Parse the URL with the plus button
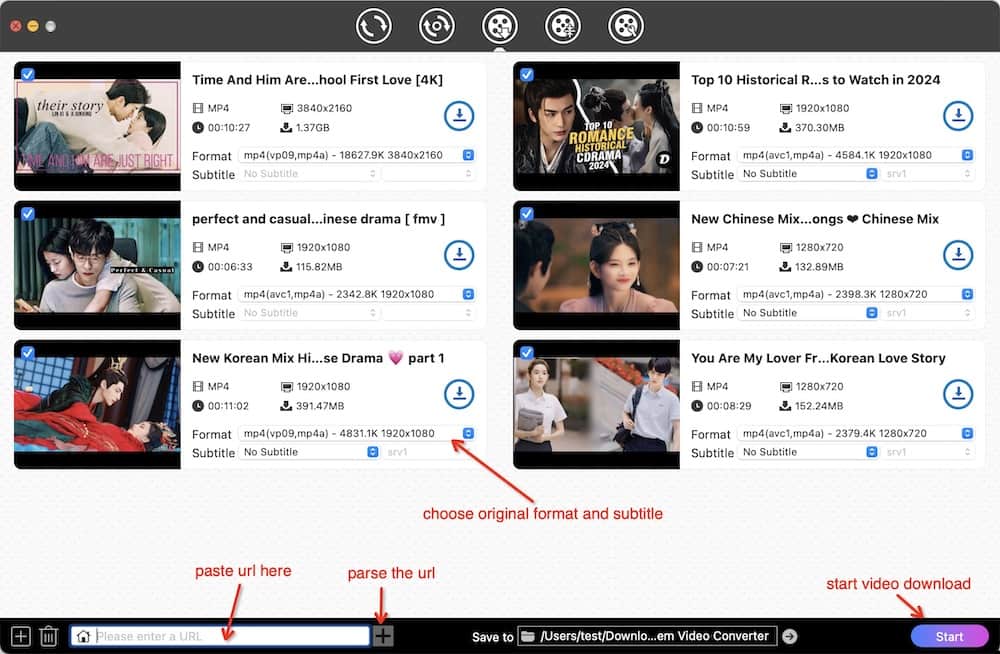The image size is (1000, 654). pyautogui.click(x=383, y=635)
